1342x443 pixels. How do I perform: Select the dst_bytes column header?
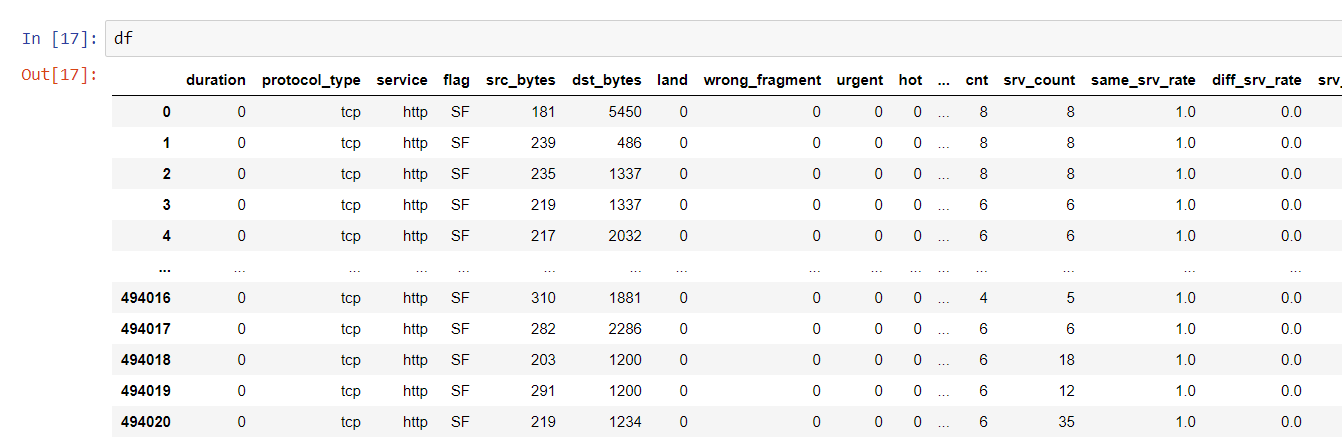[607, 80]
